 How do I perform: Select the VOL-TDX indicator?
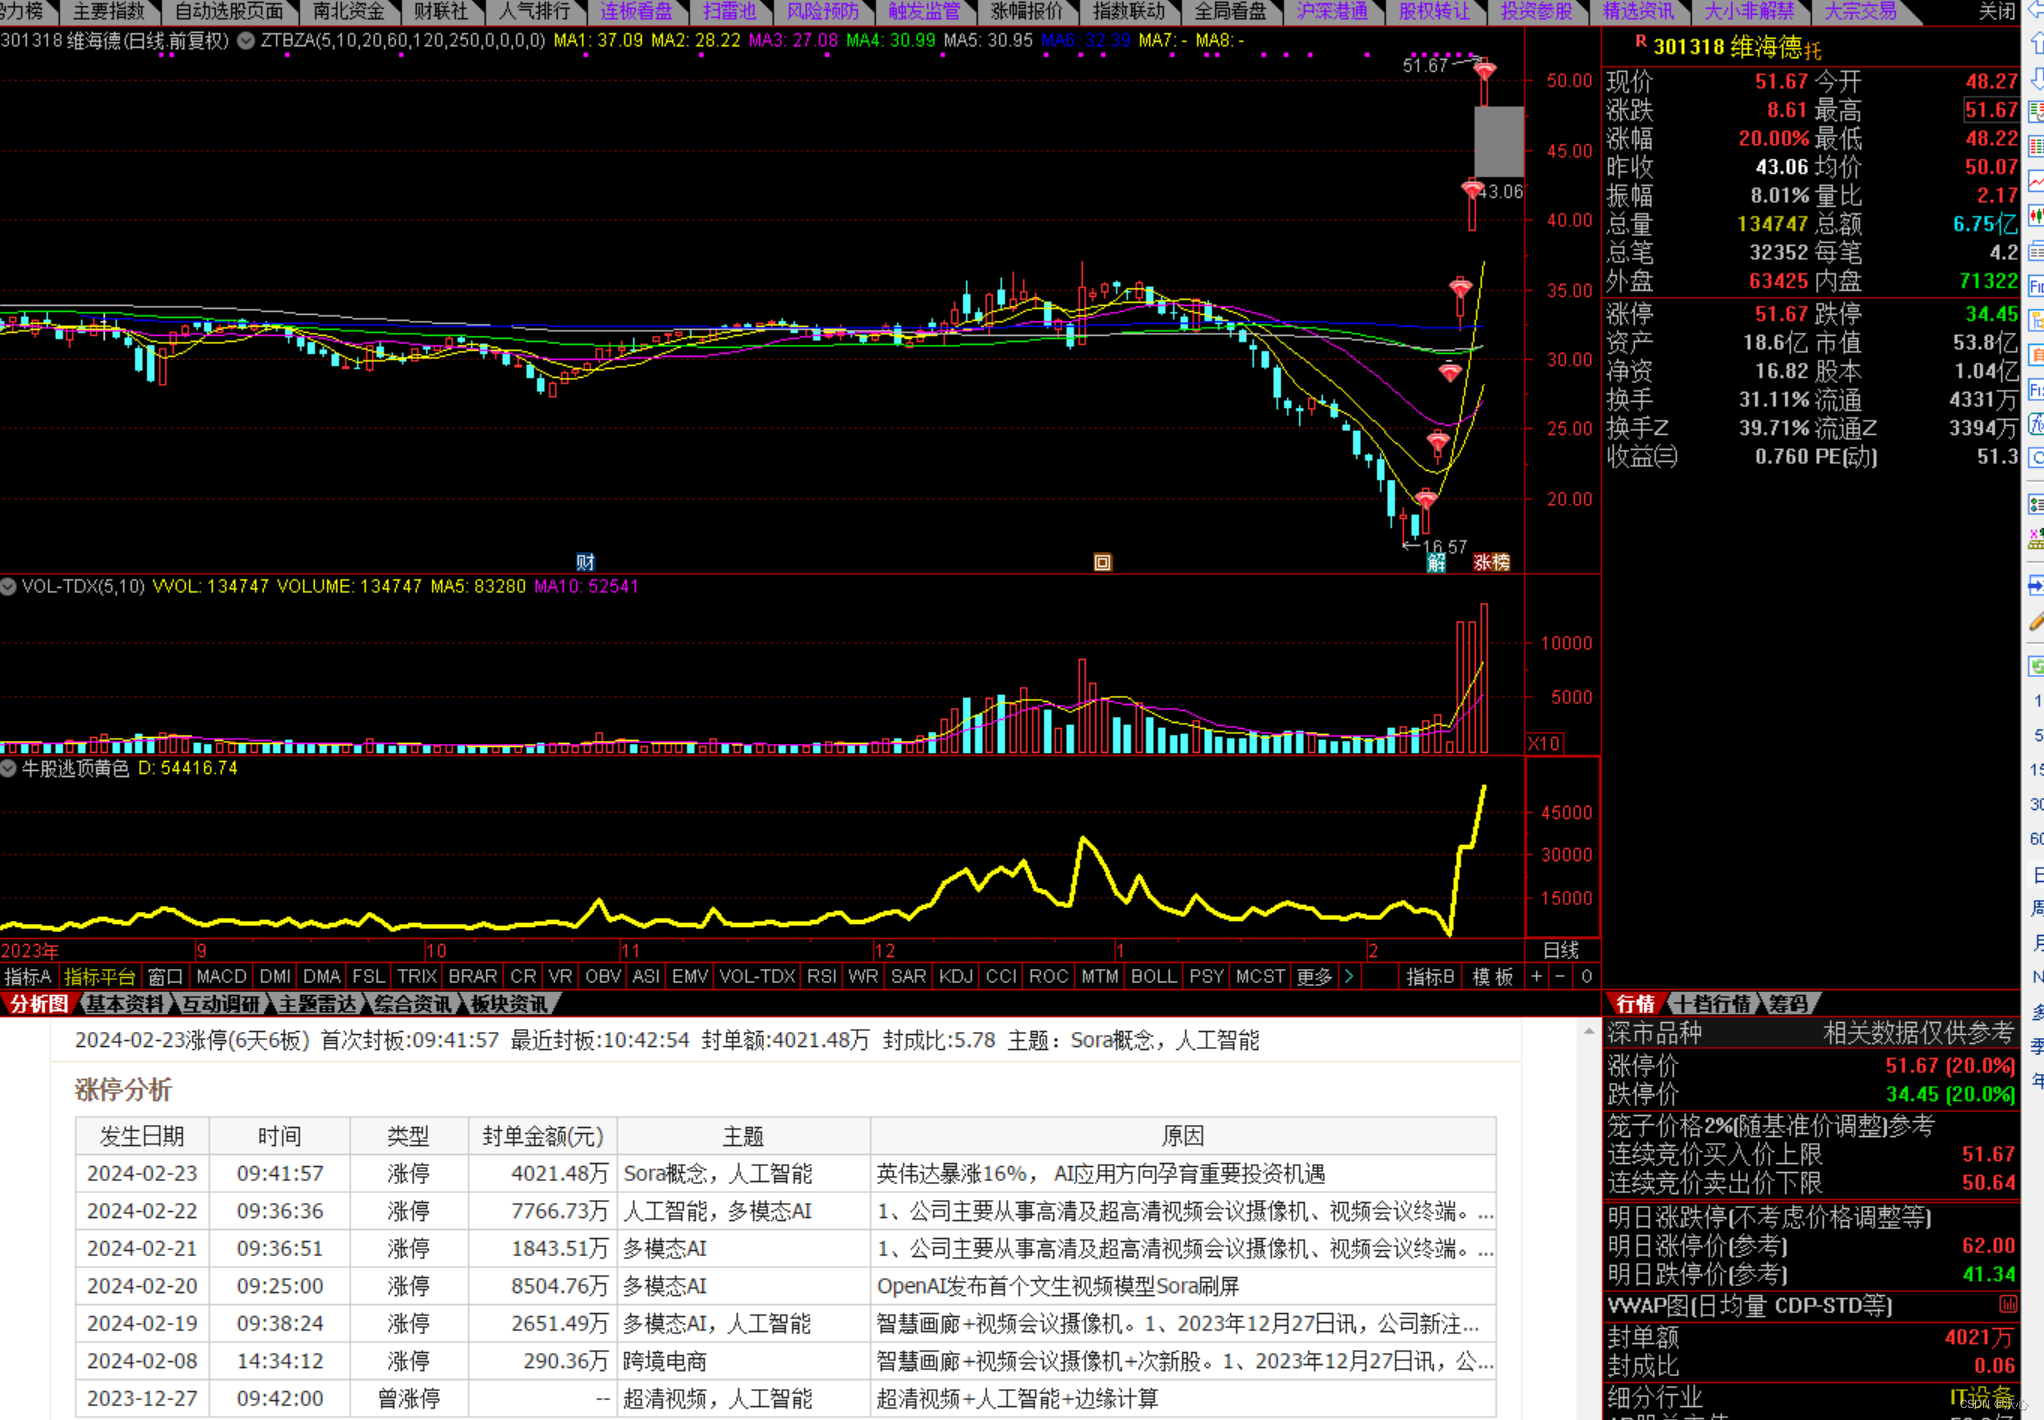tap(757, 976)
